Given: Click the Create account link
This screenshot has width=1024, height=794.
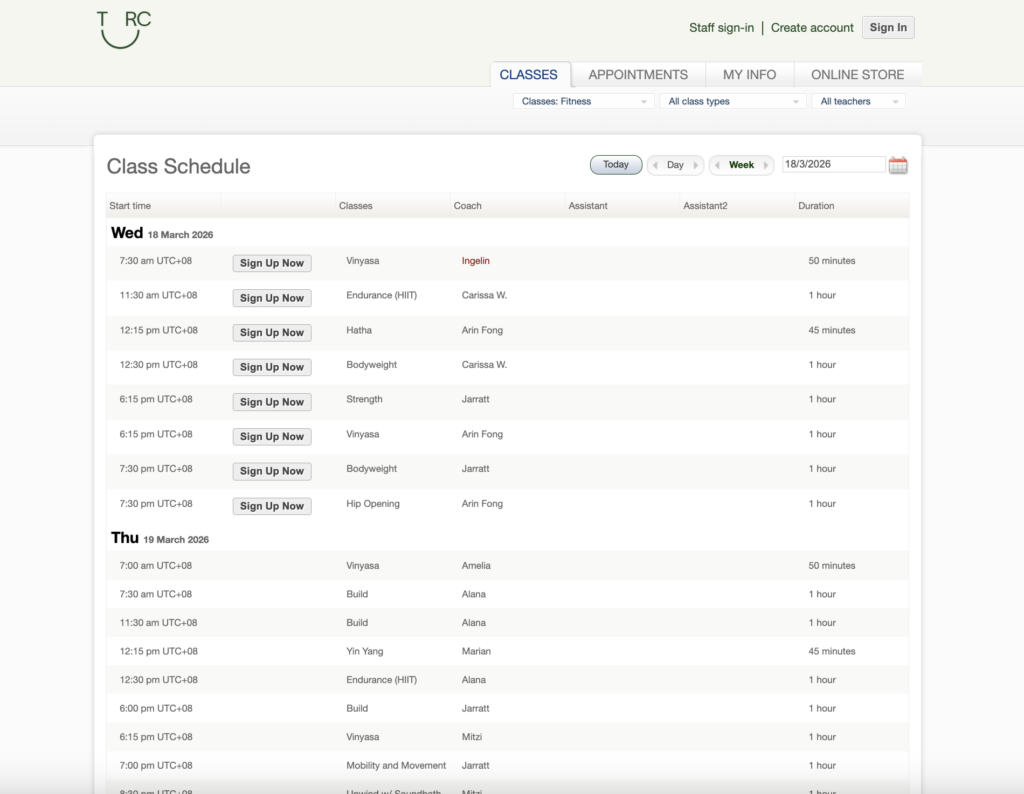Looking at the screenshot, I should click(812, 28).
